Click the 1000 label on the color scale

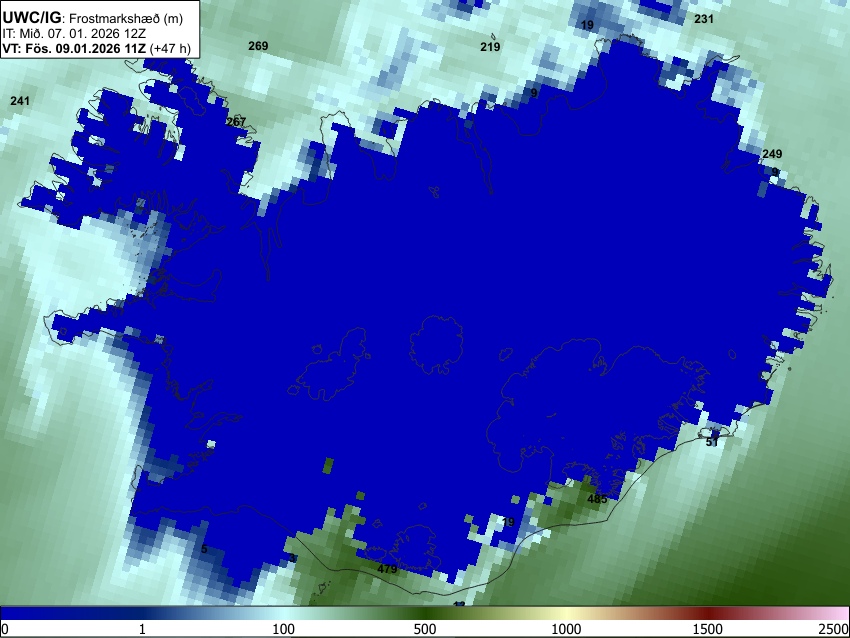pyautogui.click(x=566, y=629)
